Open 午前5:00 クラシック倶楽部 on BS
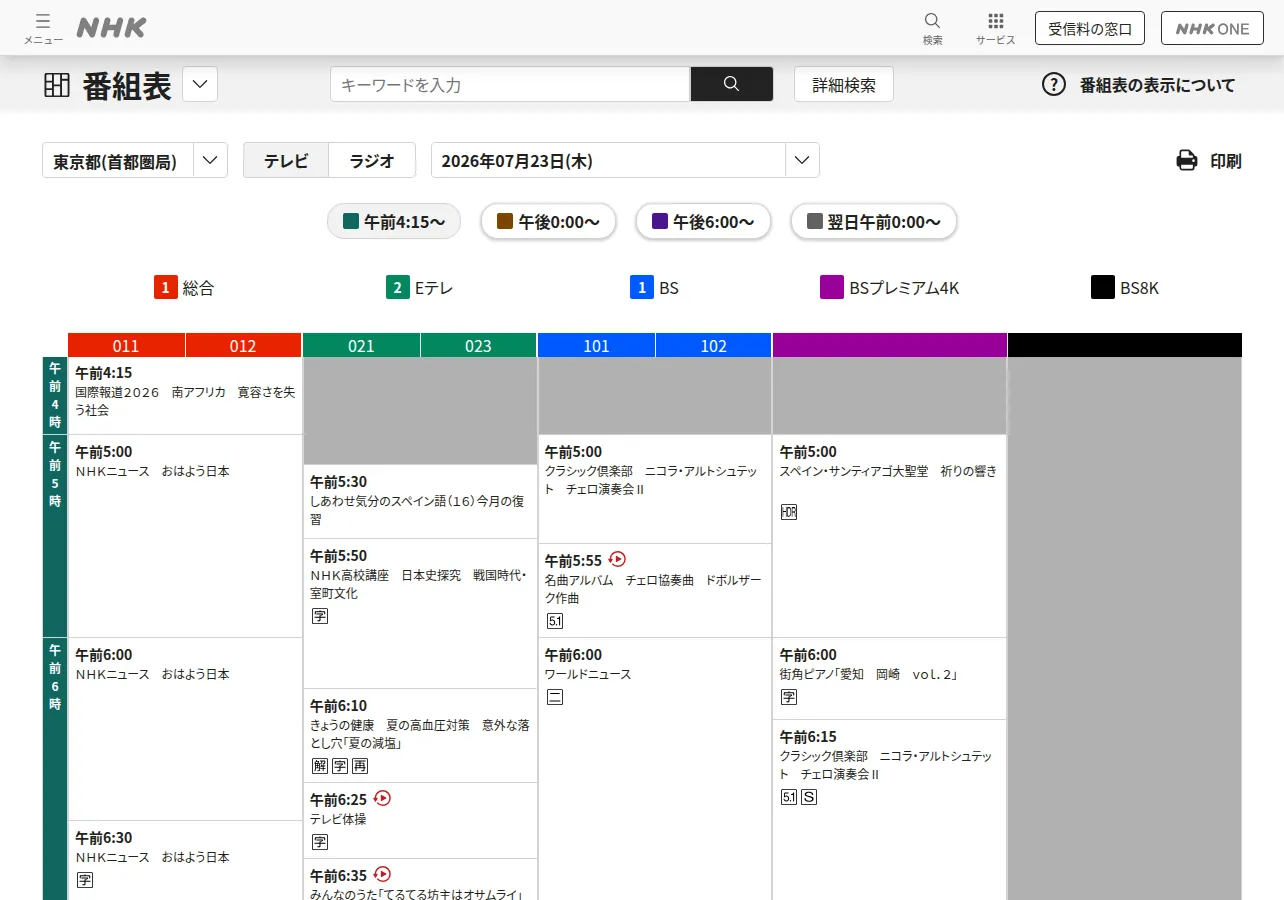Image resolution: width=1284 pixels, height=900 pixels. (655, 489)
